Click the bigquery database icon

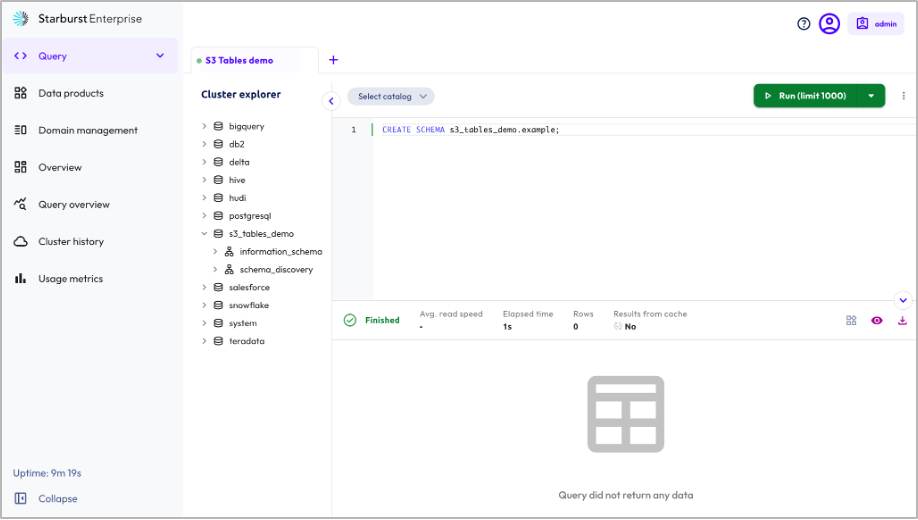click(x=218, y=126)
